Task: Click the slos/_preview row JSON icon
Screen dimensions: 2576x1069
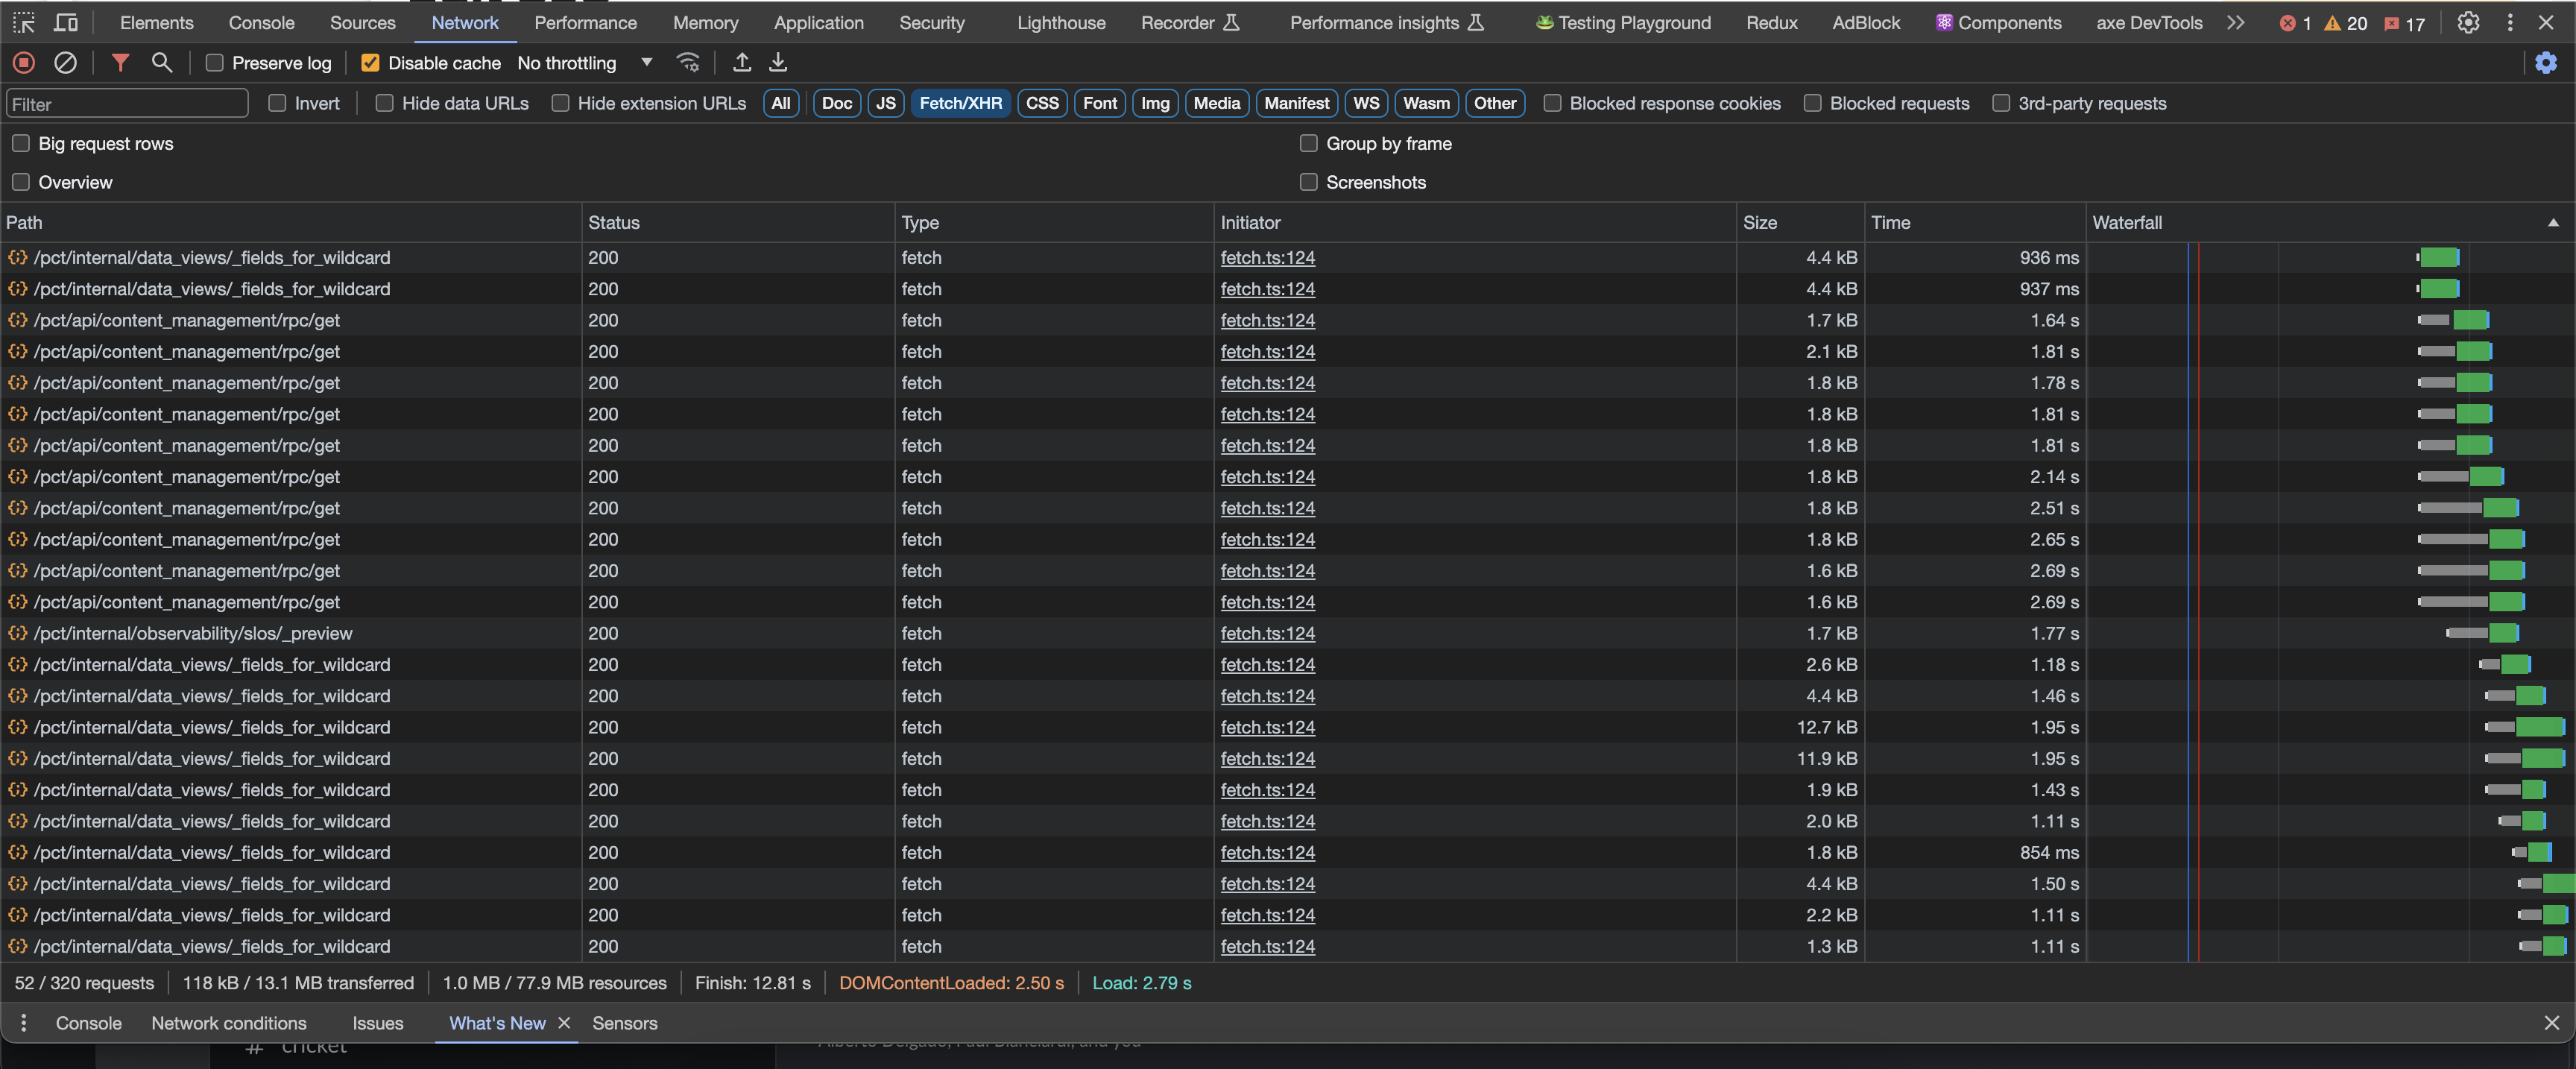Action: click(17, 633)
